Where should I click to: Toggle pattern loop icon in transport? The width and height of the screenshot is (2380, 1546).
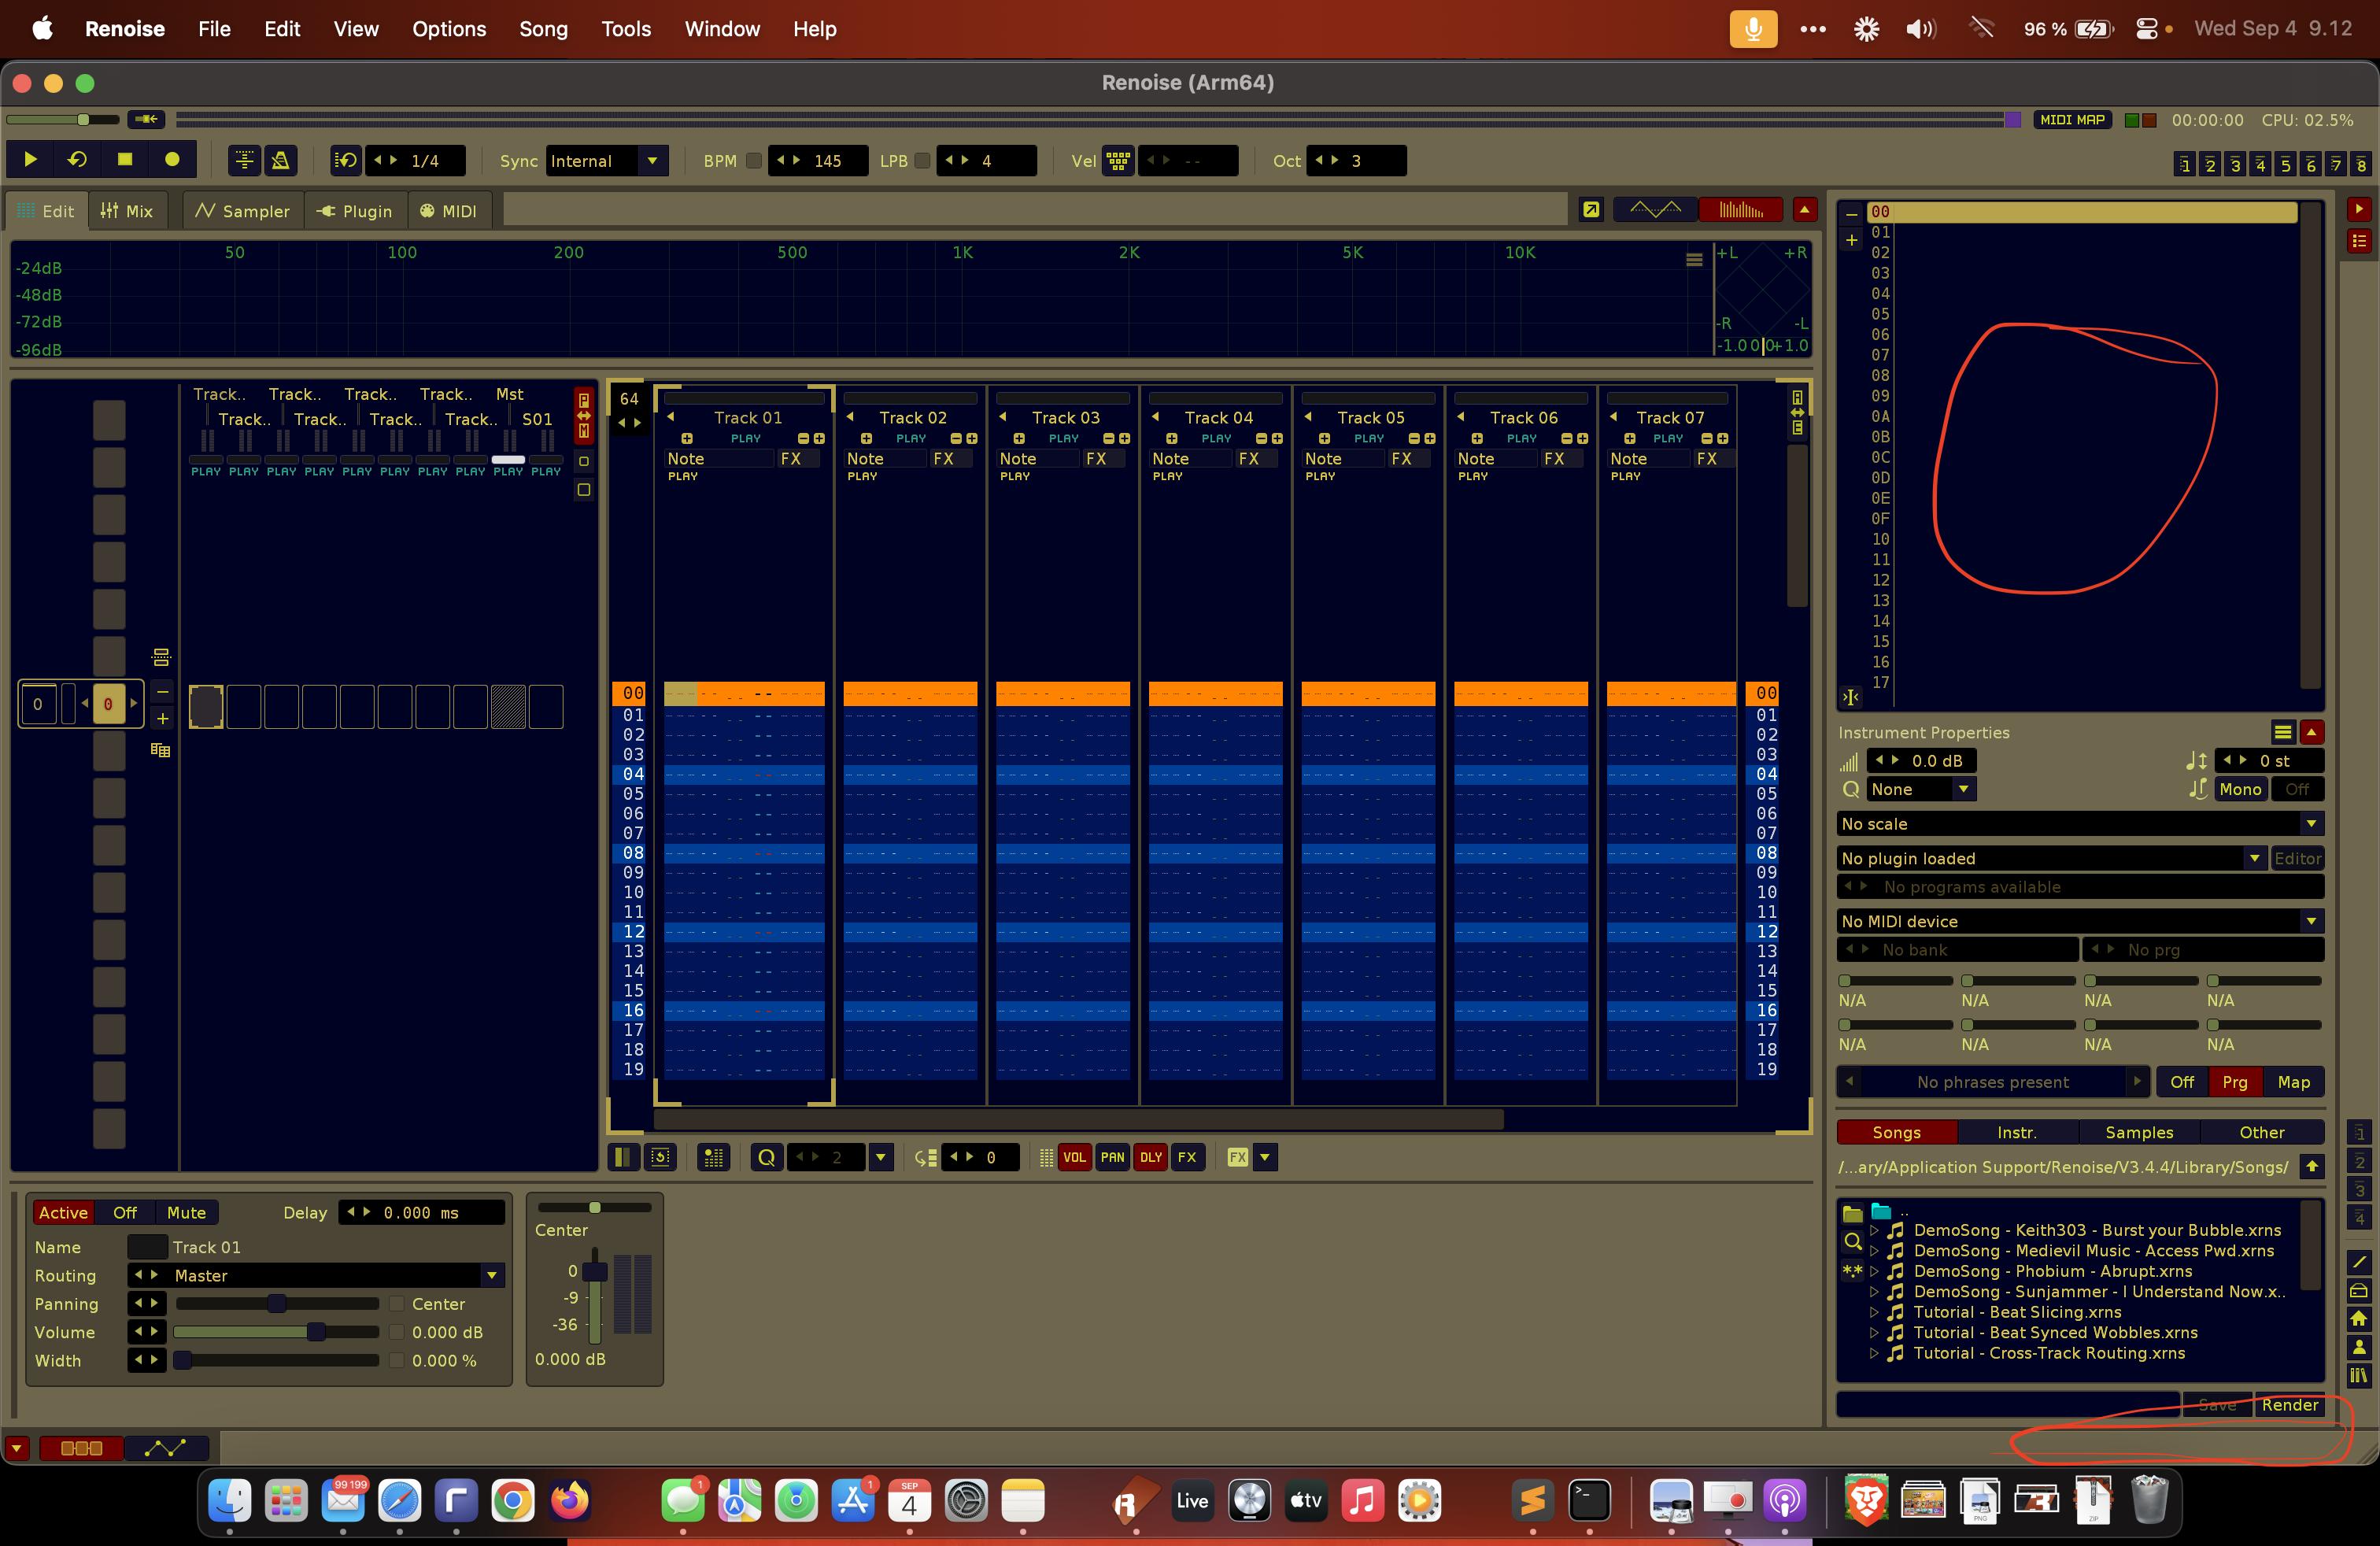(77, 160)
